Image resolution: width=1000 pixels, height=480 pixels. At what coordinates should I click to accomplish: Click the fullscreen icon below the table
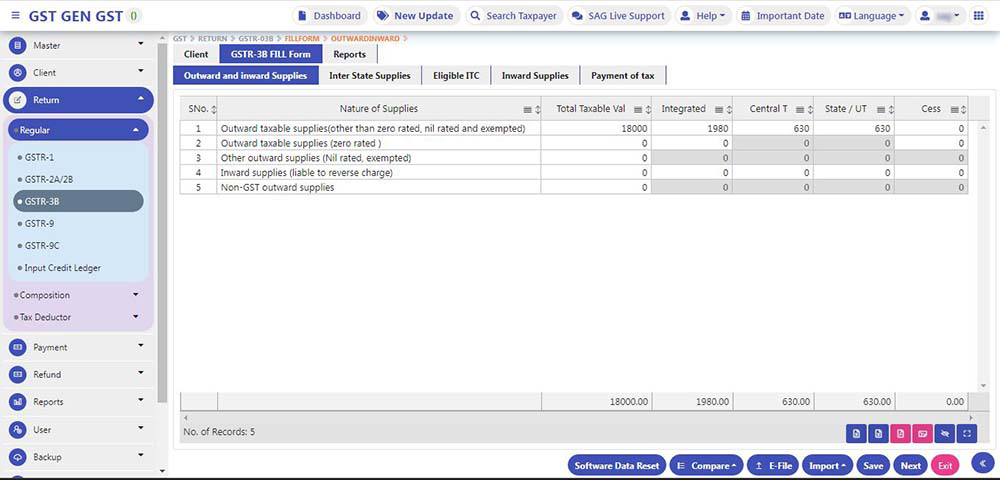click(x=967, y=433)
